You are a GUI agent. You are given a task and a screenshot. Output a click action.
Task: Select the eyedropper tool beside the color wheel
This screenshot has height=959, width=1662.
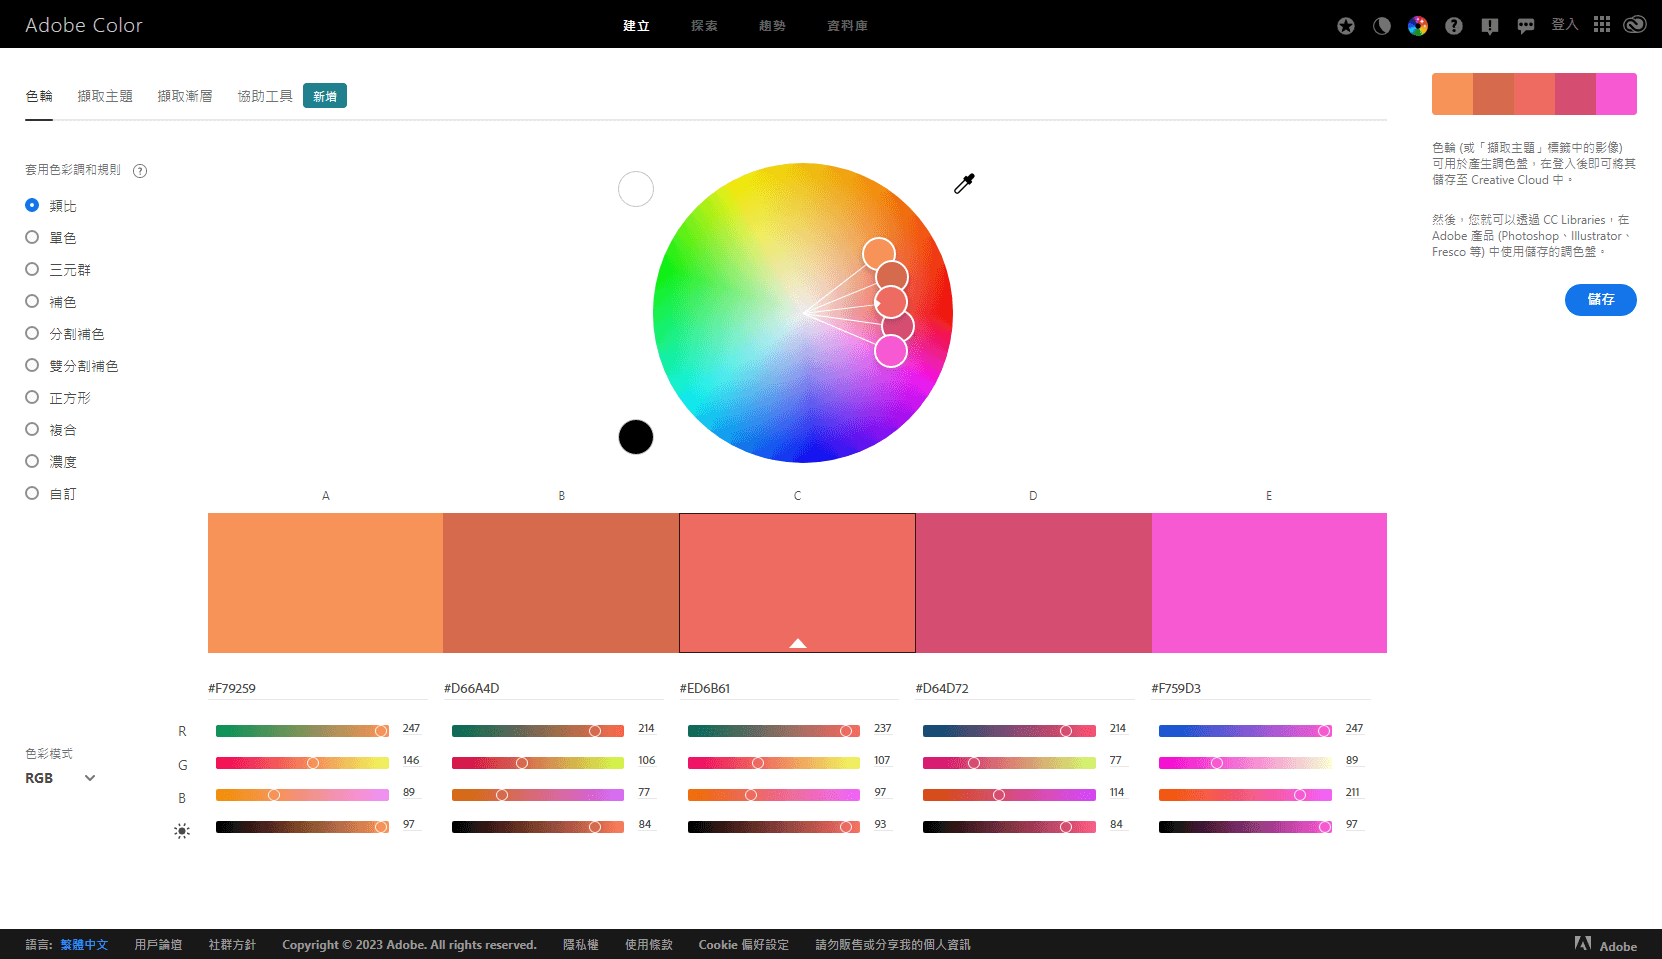coord(964,183)
